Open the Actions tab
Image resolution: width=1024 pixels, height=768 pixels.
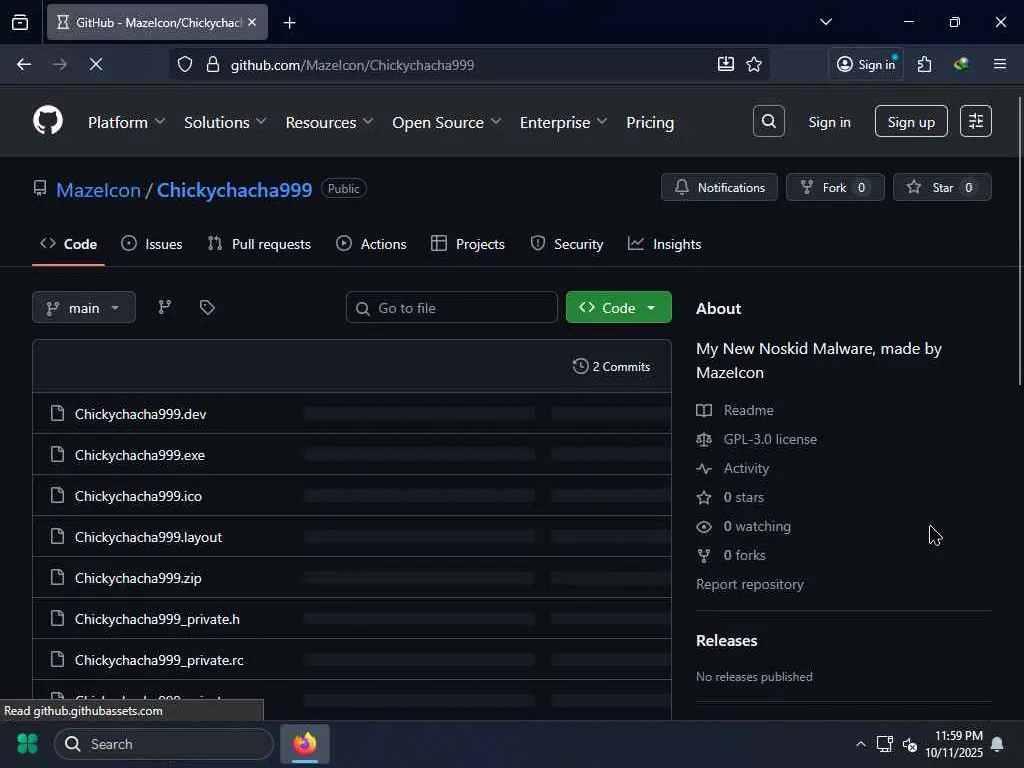point(371,244)
